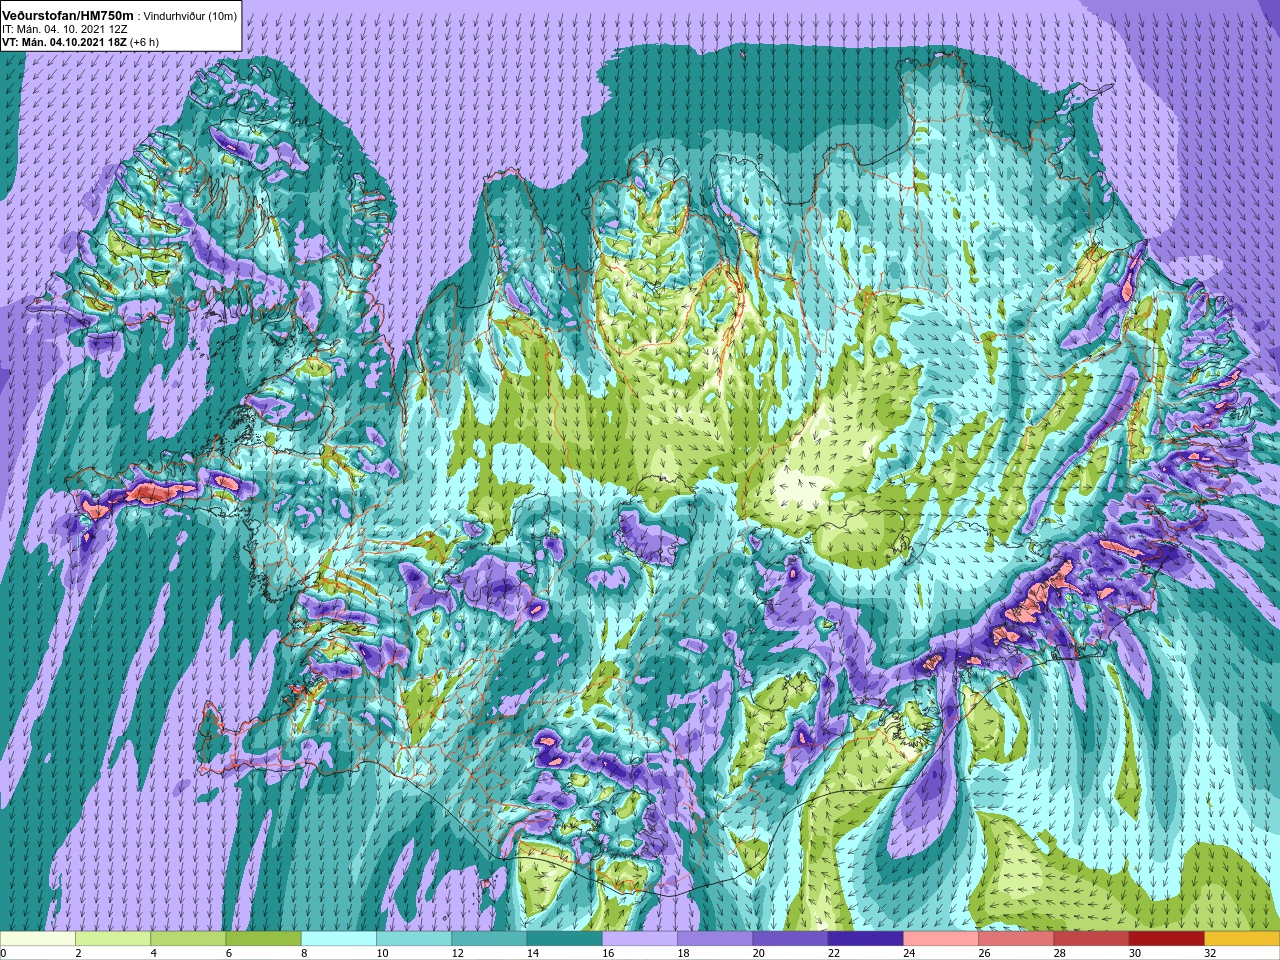Click the legend scale label "2"
The image size is (1280, 960).
(78, 954)
